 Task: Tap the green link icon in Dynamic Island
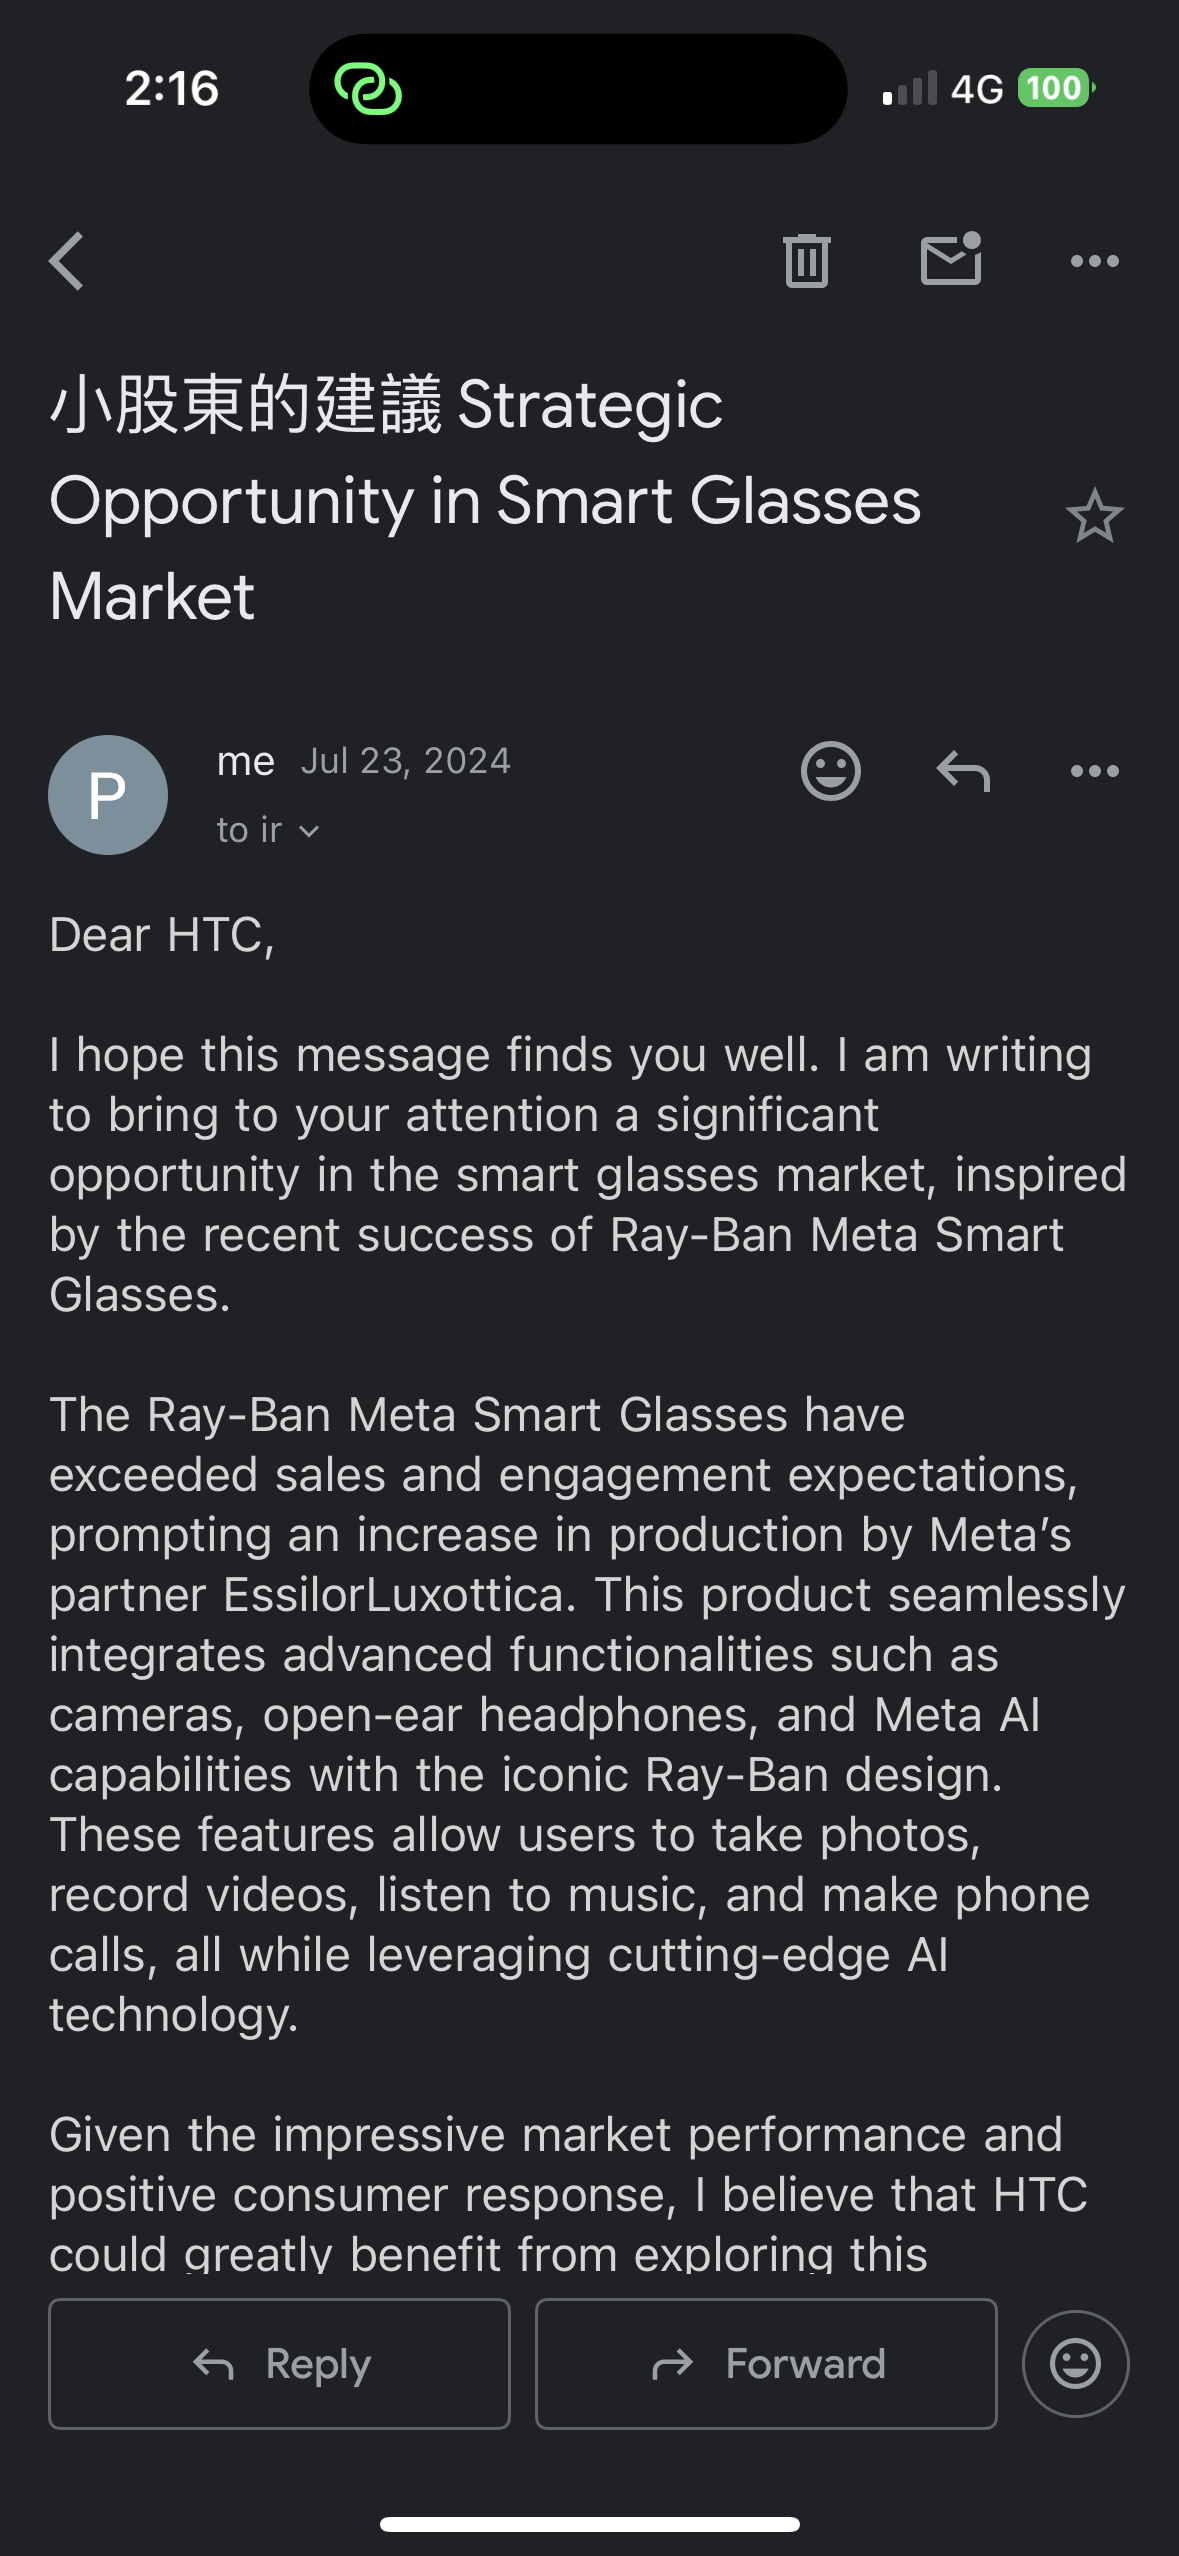(x=368, y=89)
